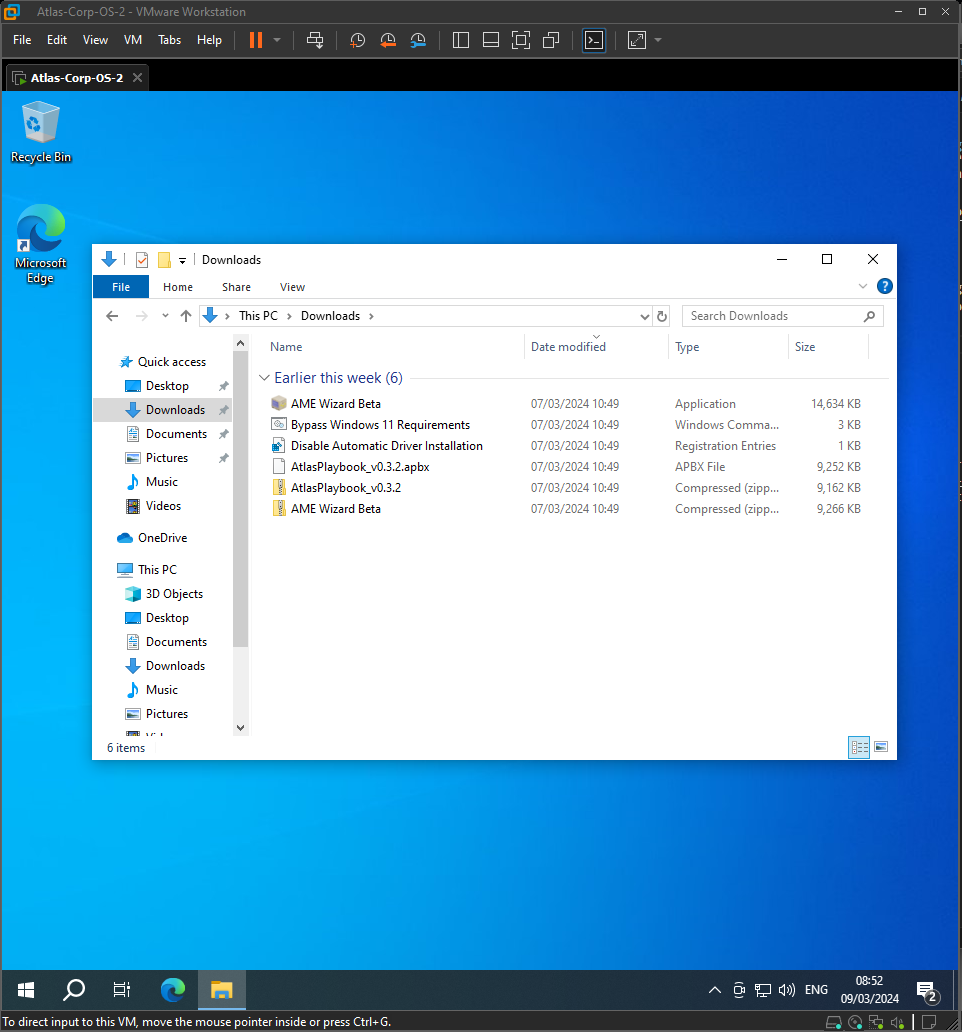Collapse the 'Earlier this week' group
Screen dimensions: 962x1032
(x=265, y=378)
